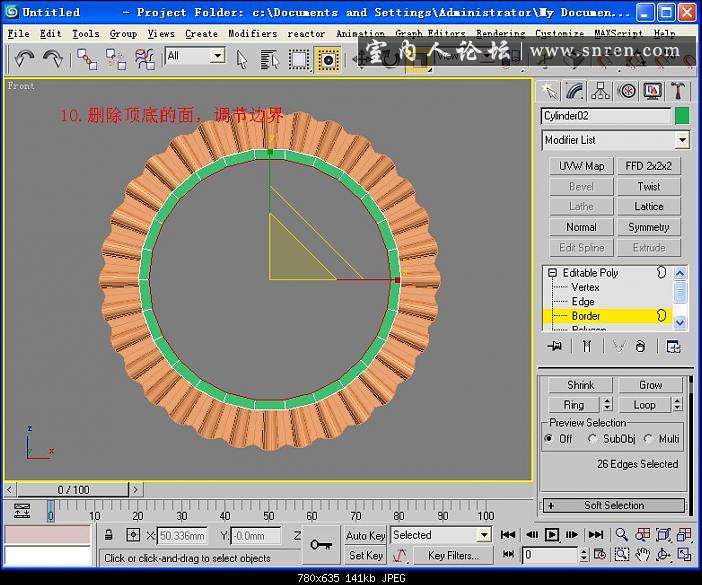Toggle the Window/Crossing selection icon

[x=328, y=60]
